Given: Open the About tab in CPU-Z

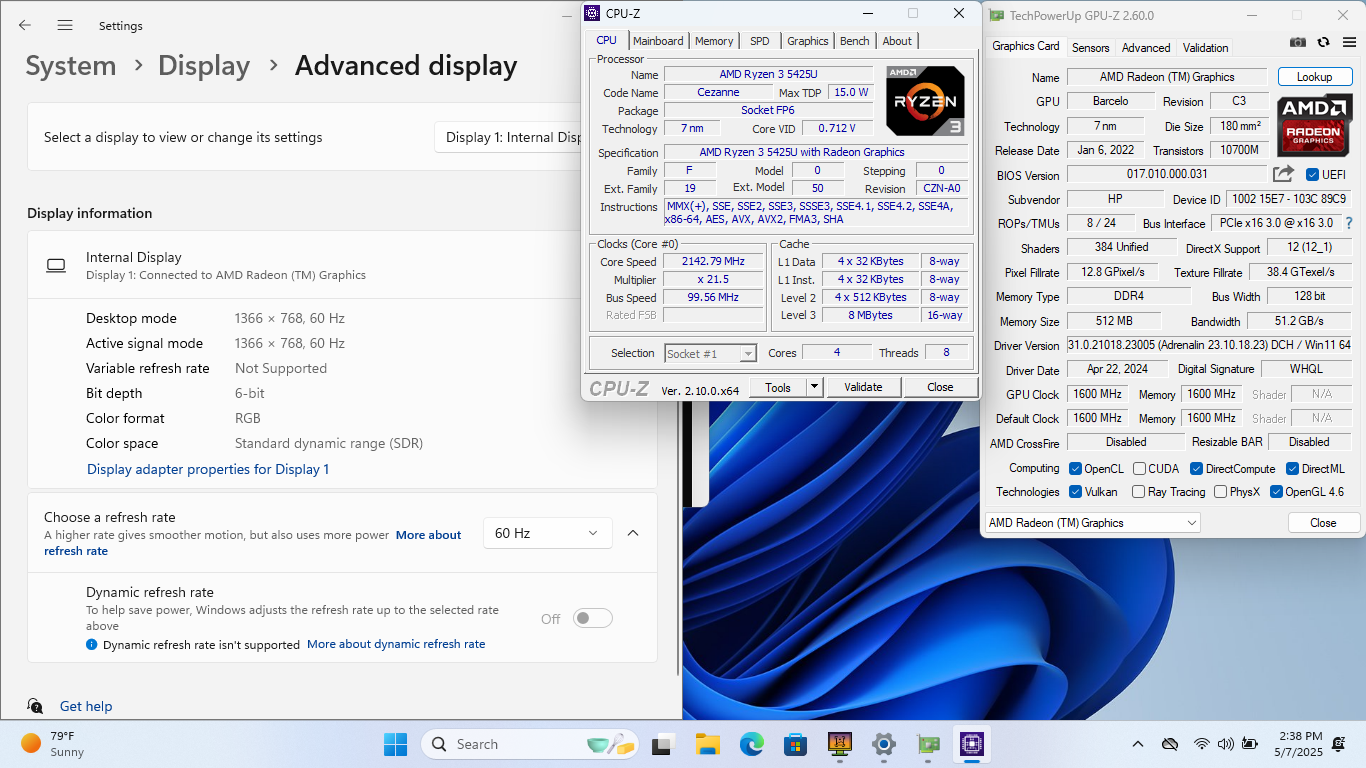Looking at the screenshot, I should [x=897, y=41].
